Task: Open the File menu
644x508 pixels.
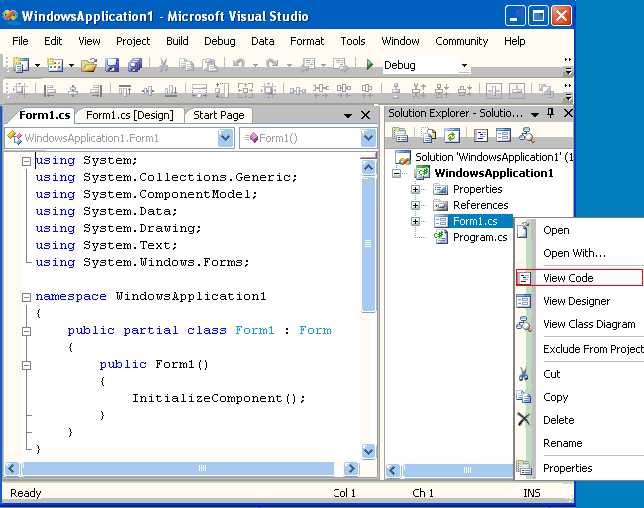Action: point(20,41)
